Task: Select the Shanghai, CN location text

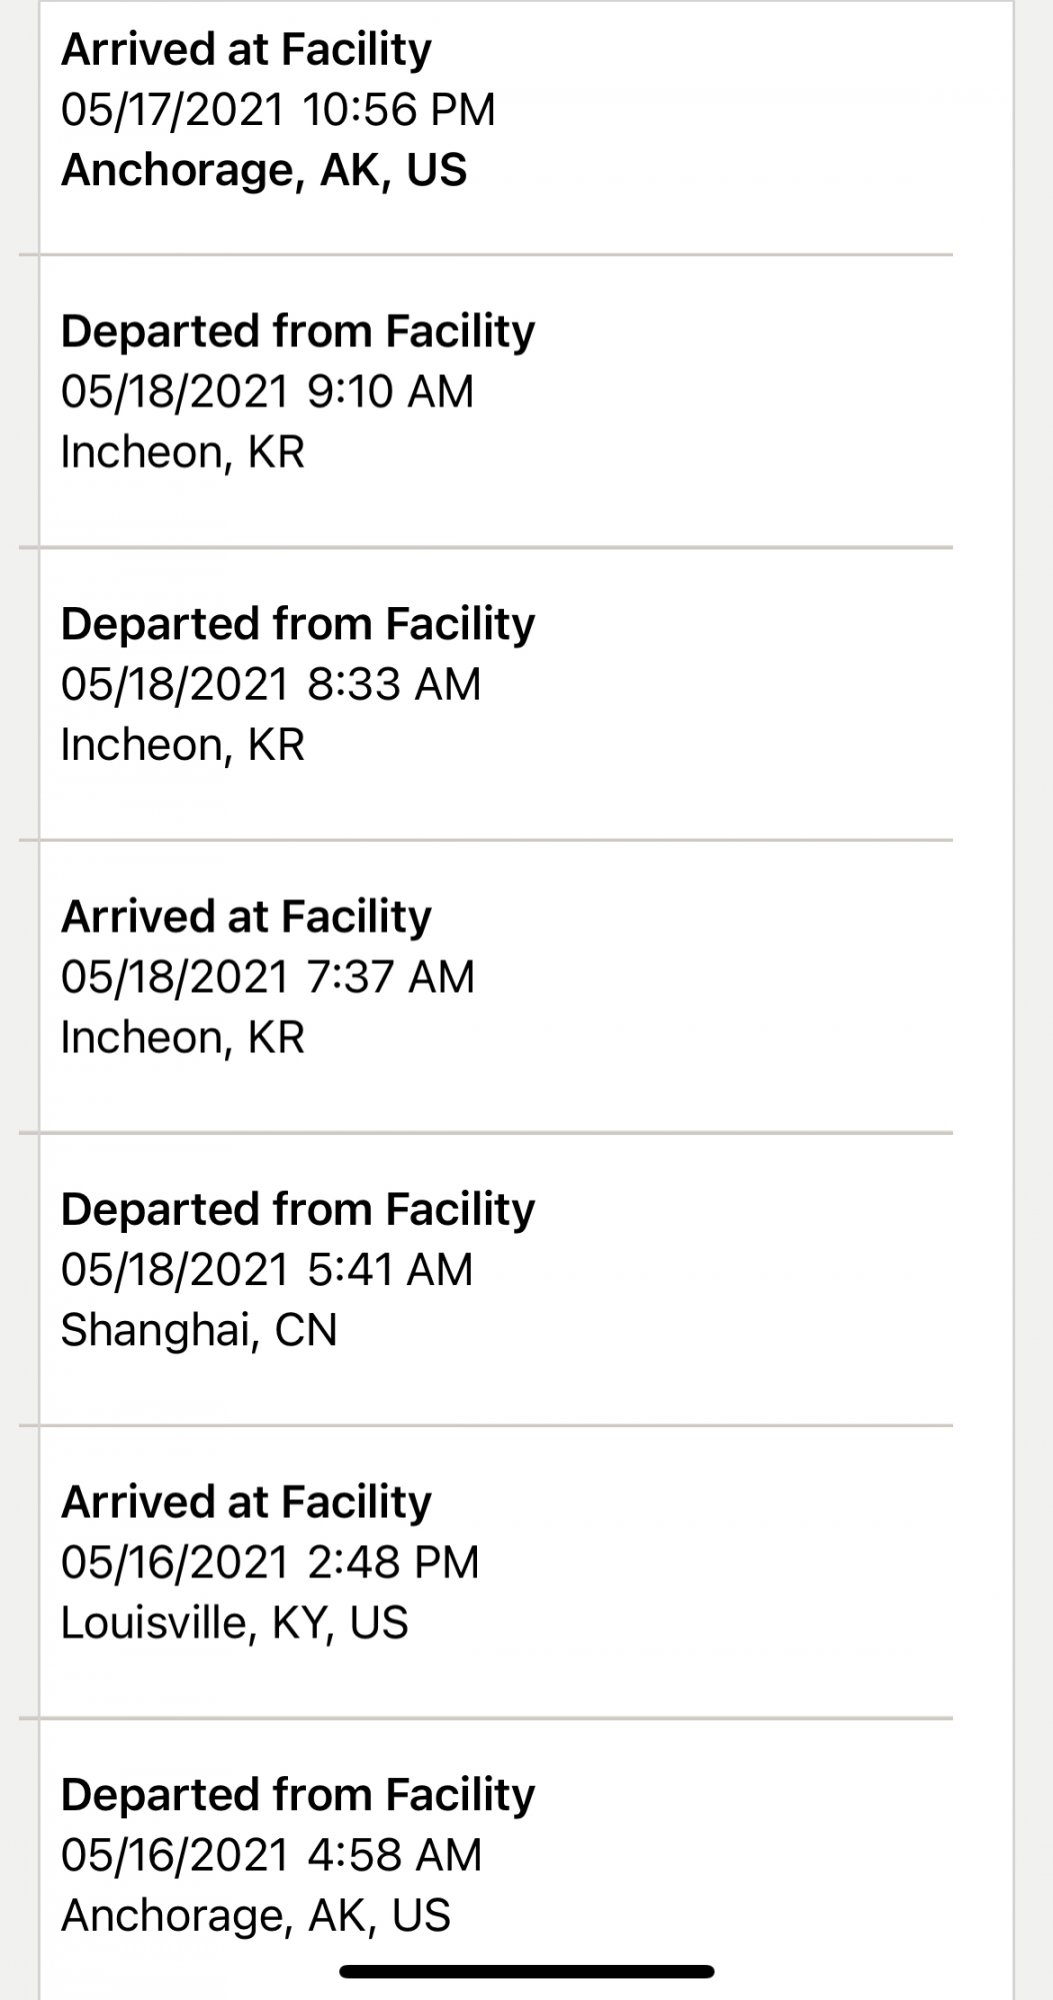Action: pos(199,1330)
